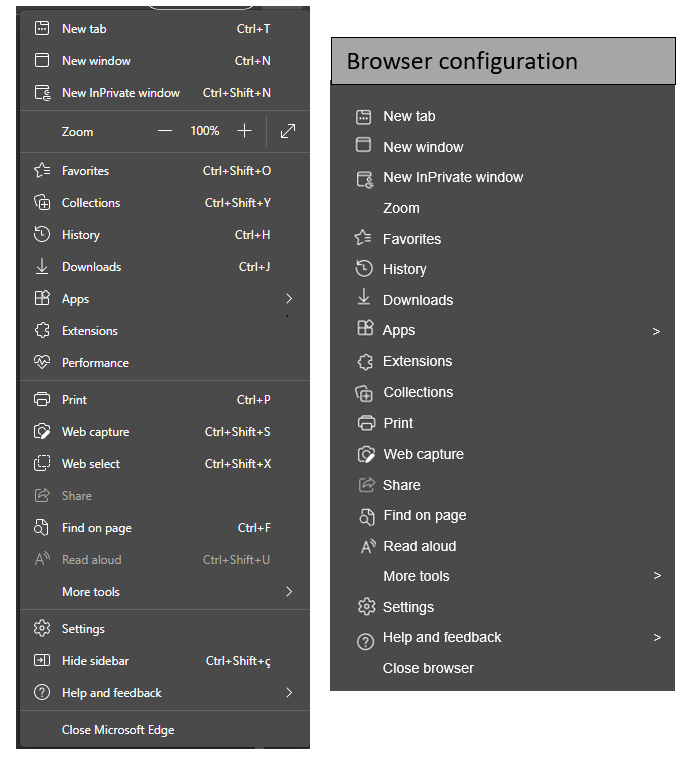The image size is (691, 776).
Task: Click Ctrl+Shift+O shortcut text beside Favorites
Action: pos(237,171)
